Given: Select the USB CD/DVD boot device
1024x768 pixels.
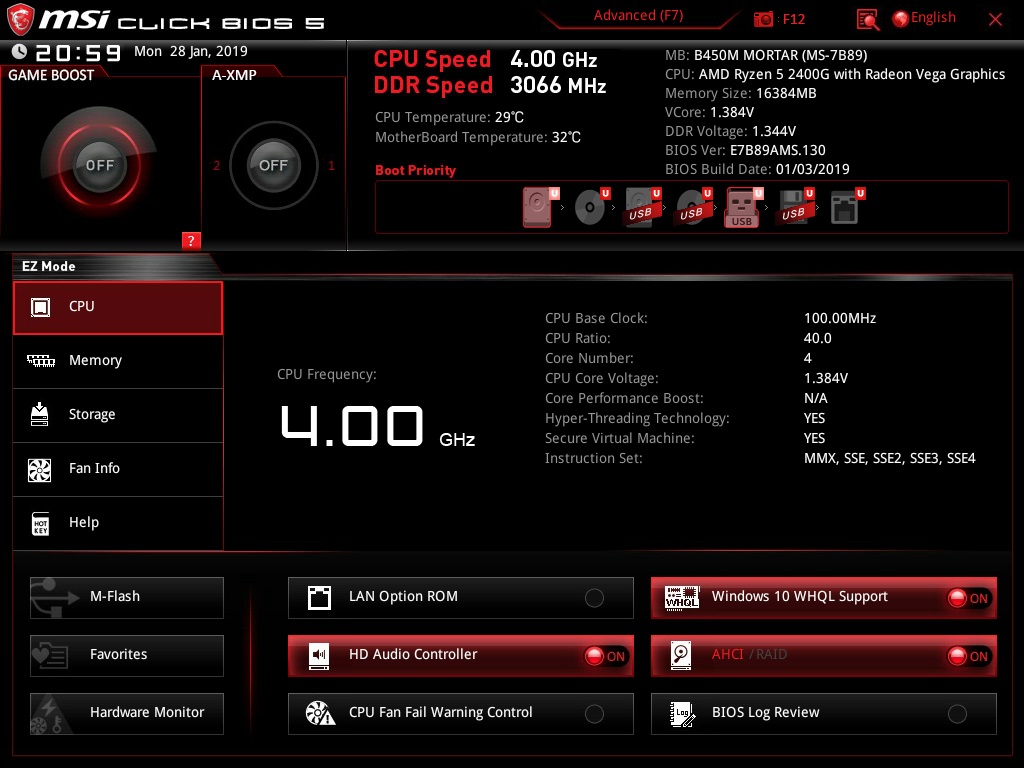Looking at the screenshot, I should point(692,207).
